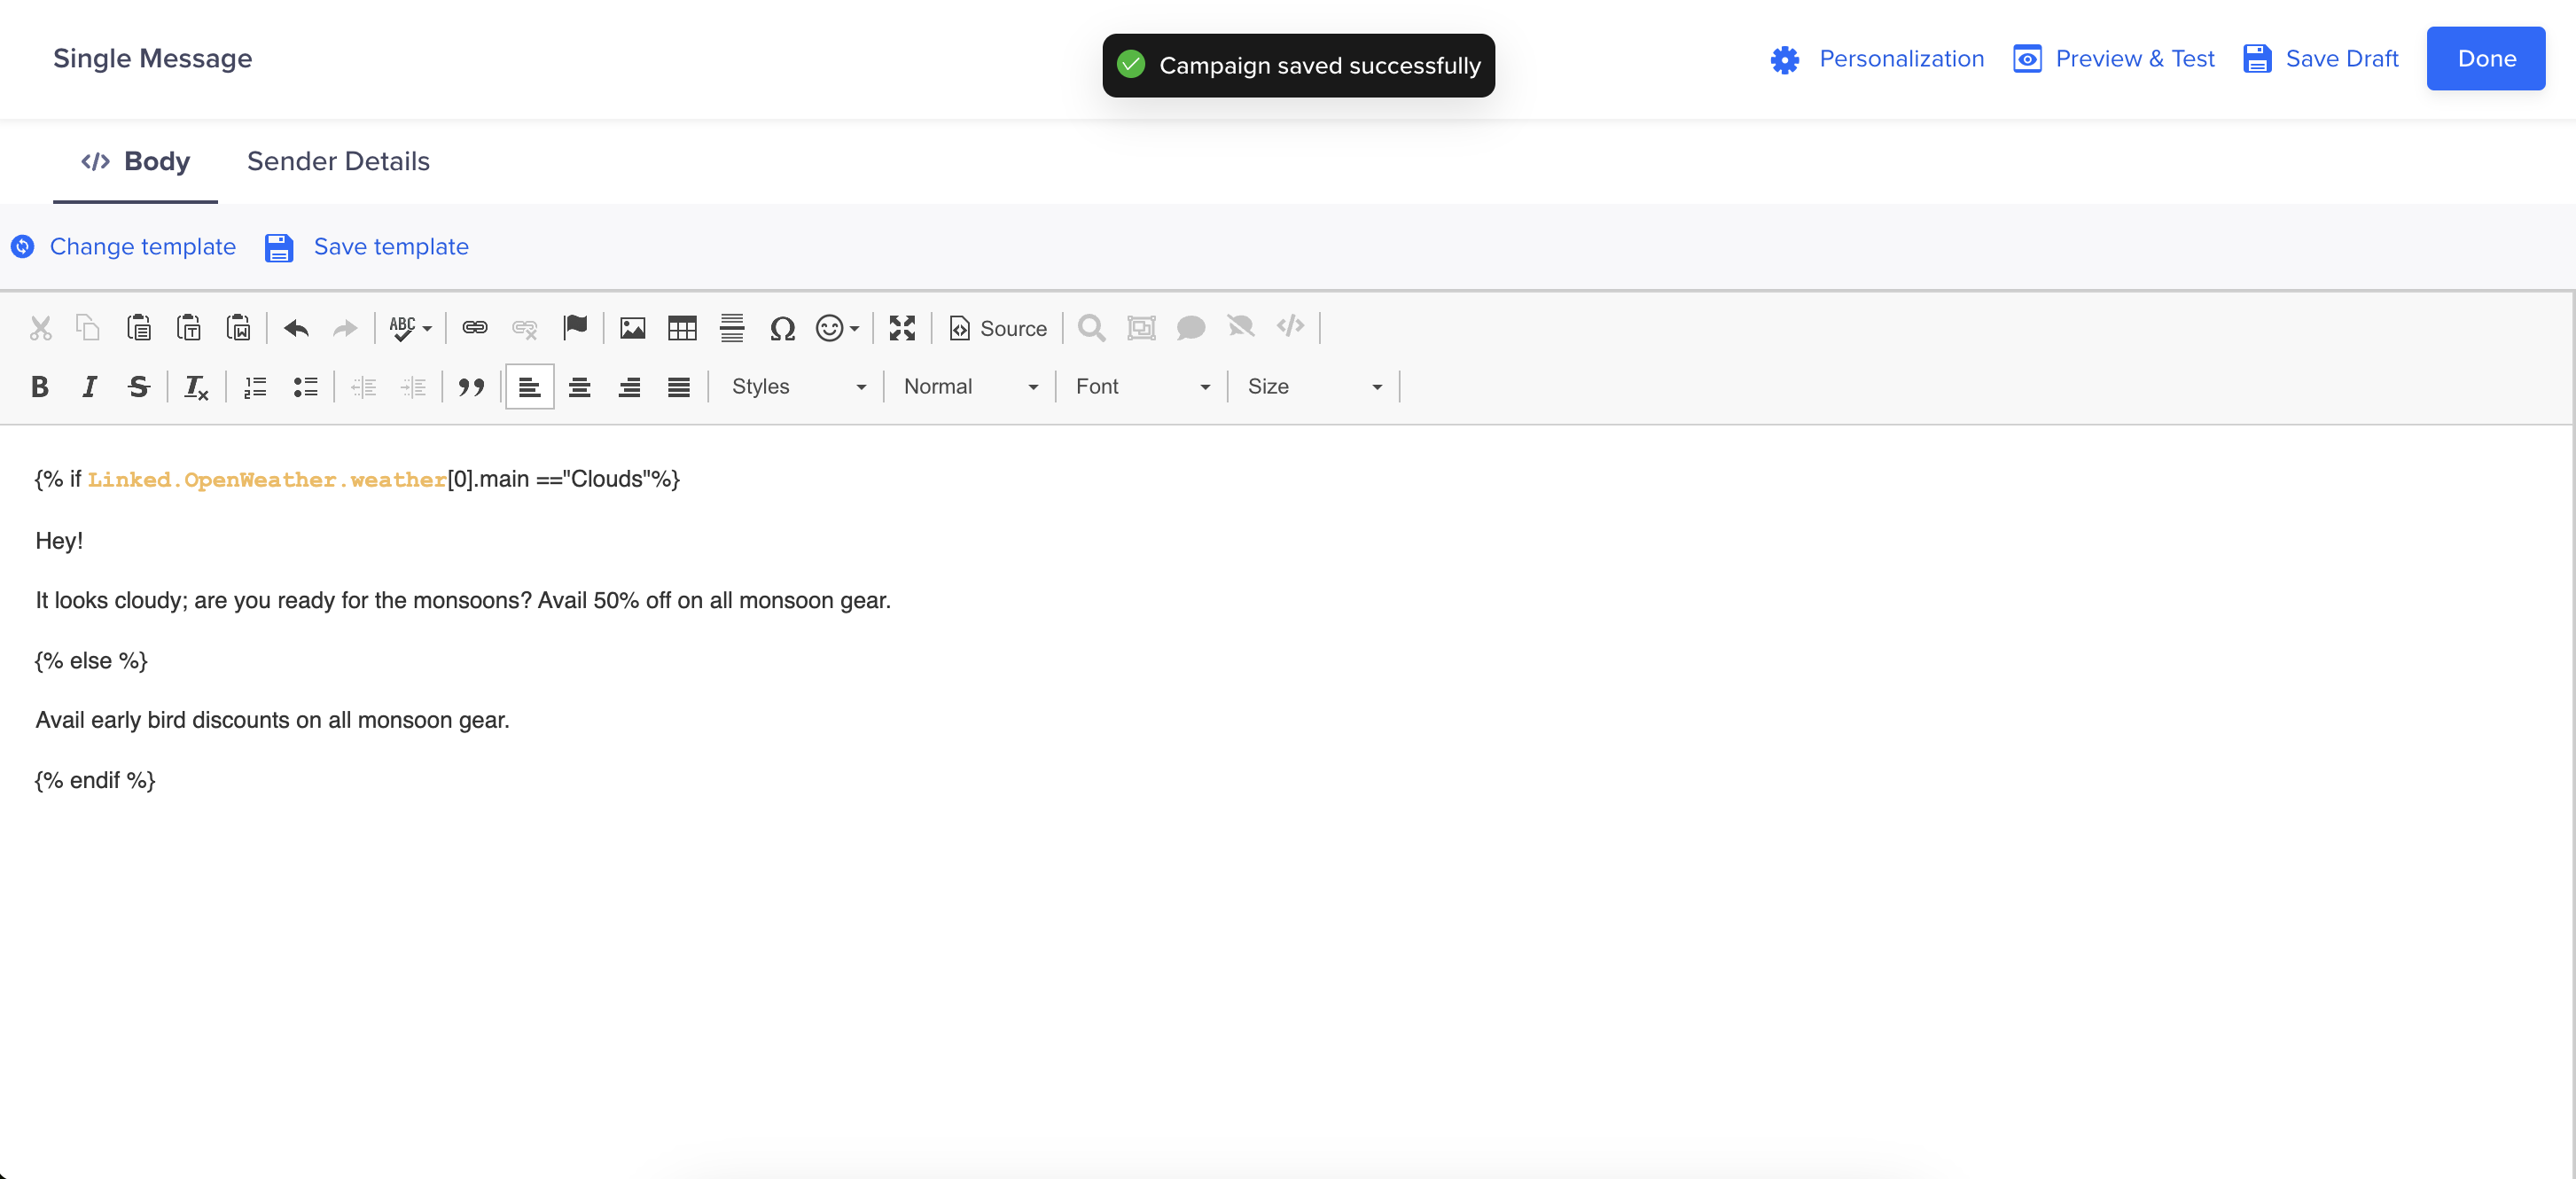Screen dimensions: 2576x1179
Task: Open the Font dropdown
Action: point(1142,387)
